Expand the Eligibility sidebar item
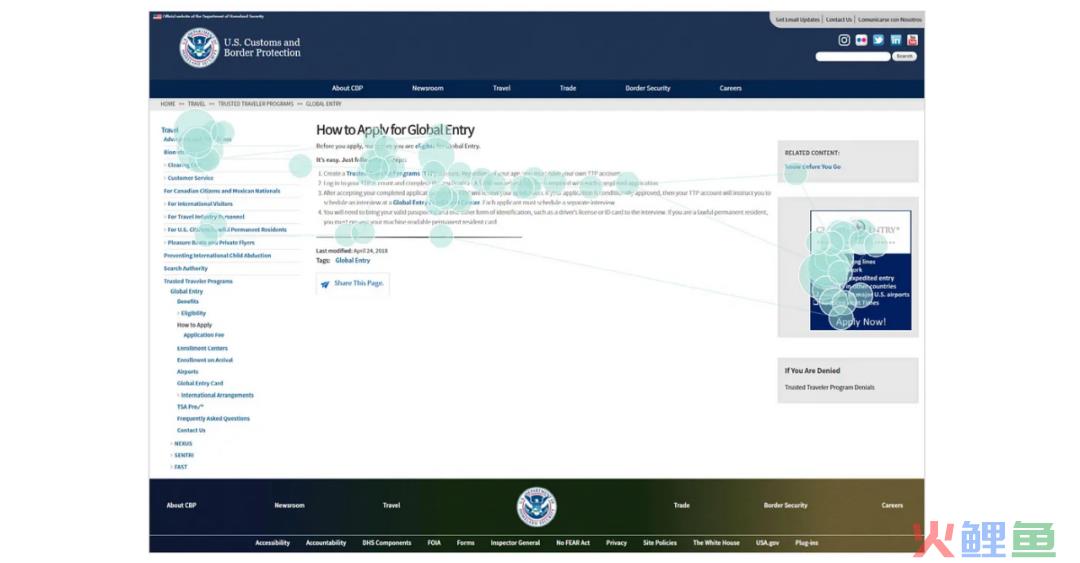Viewport: 1080px width, 563px height. click(x=193, y=314)
